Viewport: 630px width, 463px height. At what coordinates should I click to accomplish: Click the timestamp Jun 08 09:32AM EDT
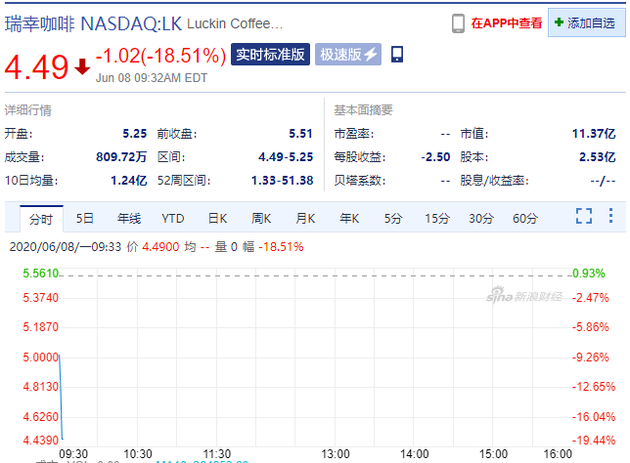(x=151, y=78)
